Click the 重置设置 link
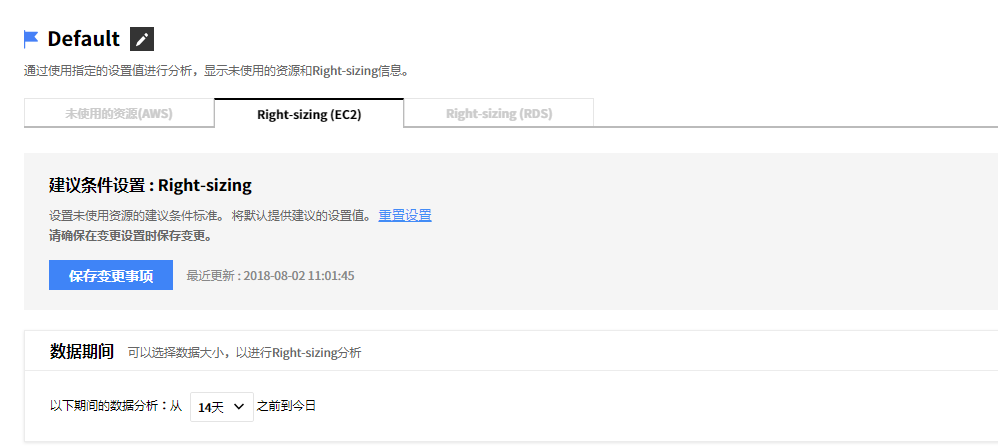 pos(405,215)
